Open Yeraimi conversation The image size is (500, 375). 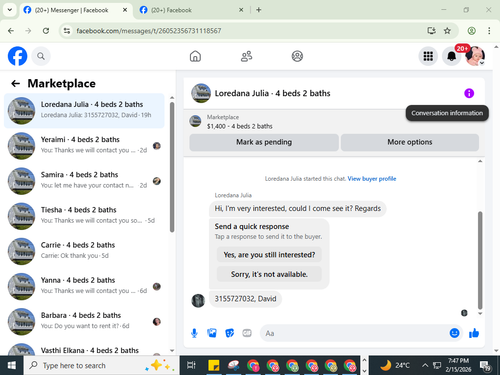[84, 146]
